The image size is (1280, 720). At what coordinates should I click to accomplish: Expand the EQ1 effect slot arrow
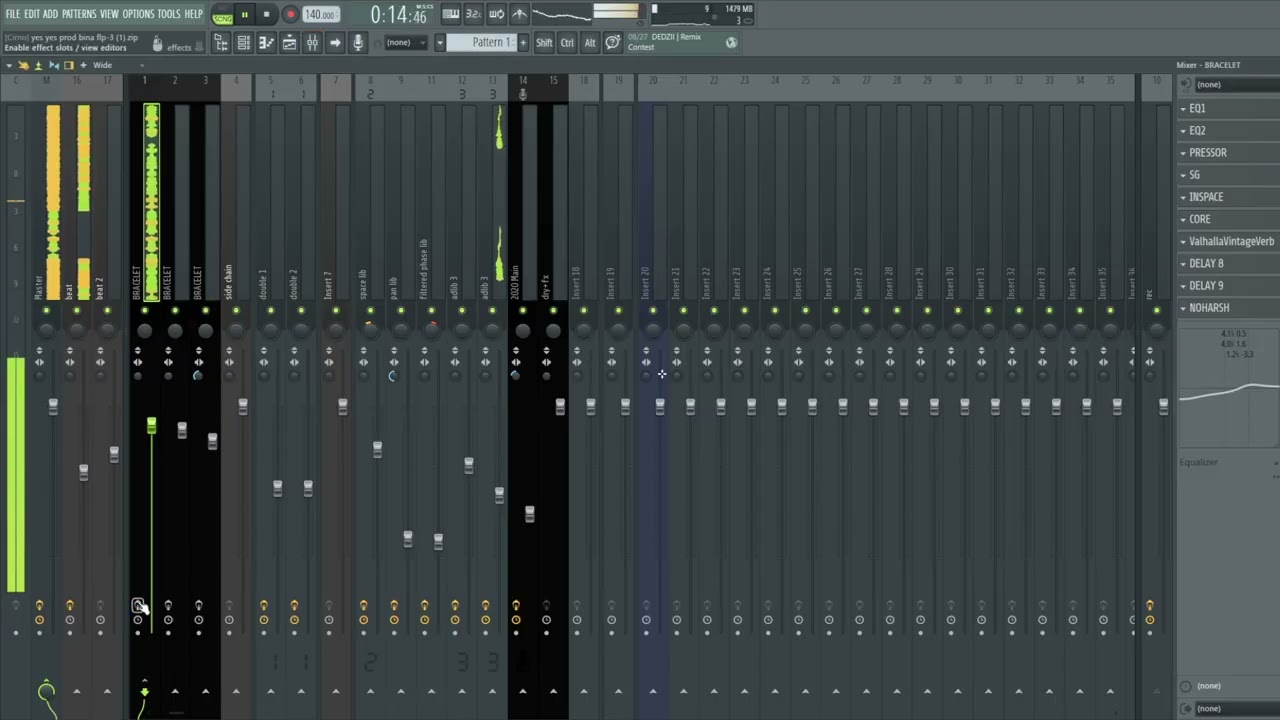coord(1184,108)
